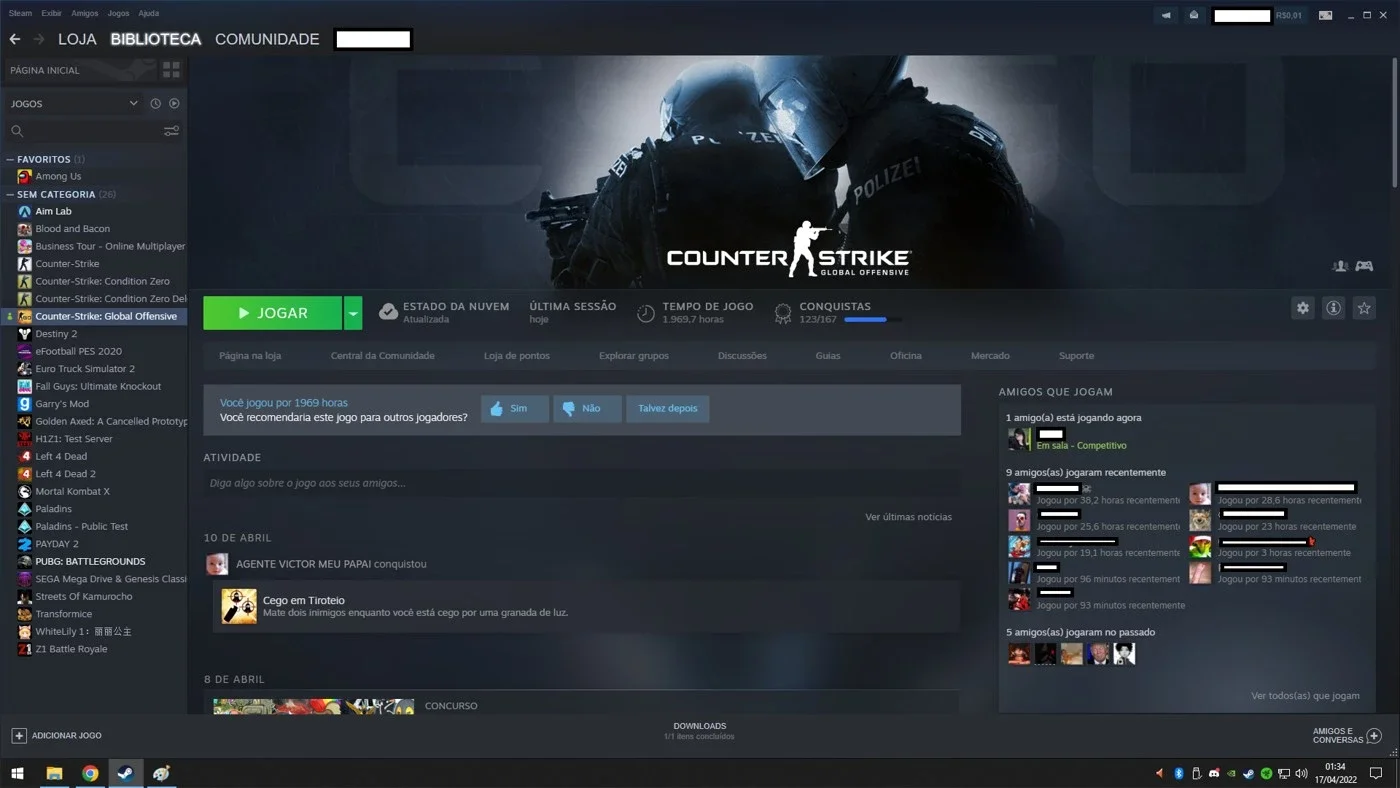Click the main page vertical scrollbar
The width and height of the screenshot is (1400, 788).
pyautogui.click(x=1394, y=123)
